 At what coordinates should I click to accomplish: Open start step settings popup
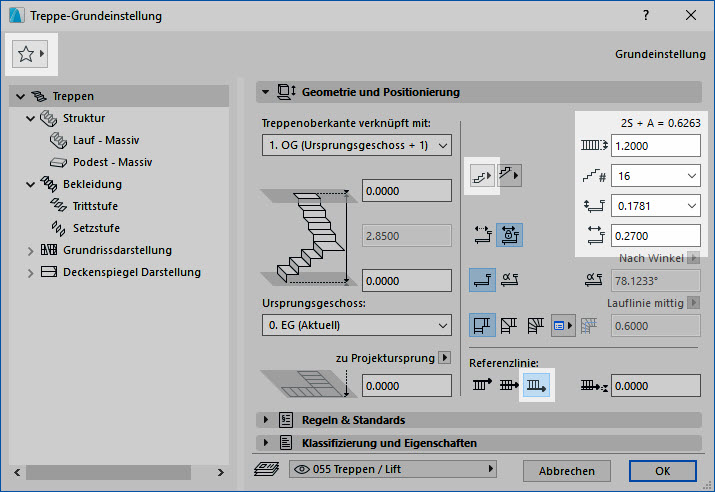482,176
